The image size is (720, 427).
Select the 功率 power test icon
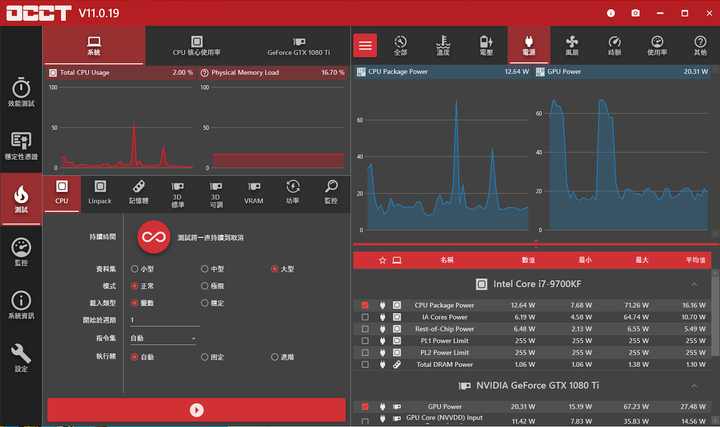point(292,193)
